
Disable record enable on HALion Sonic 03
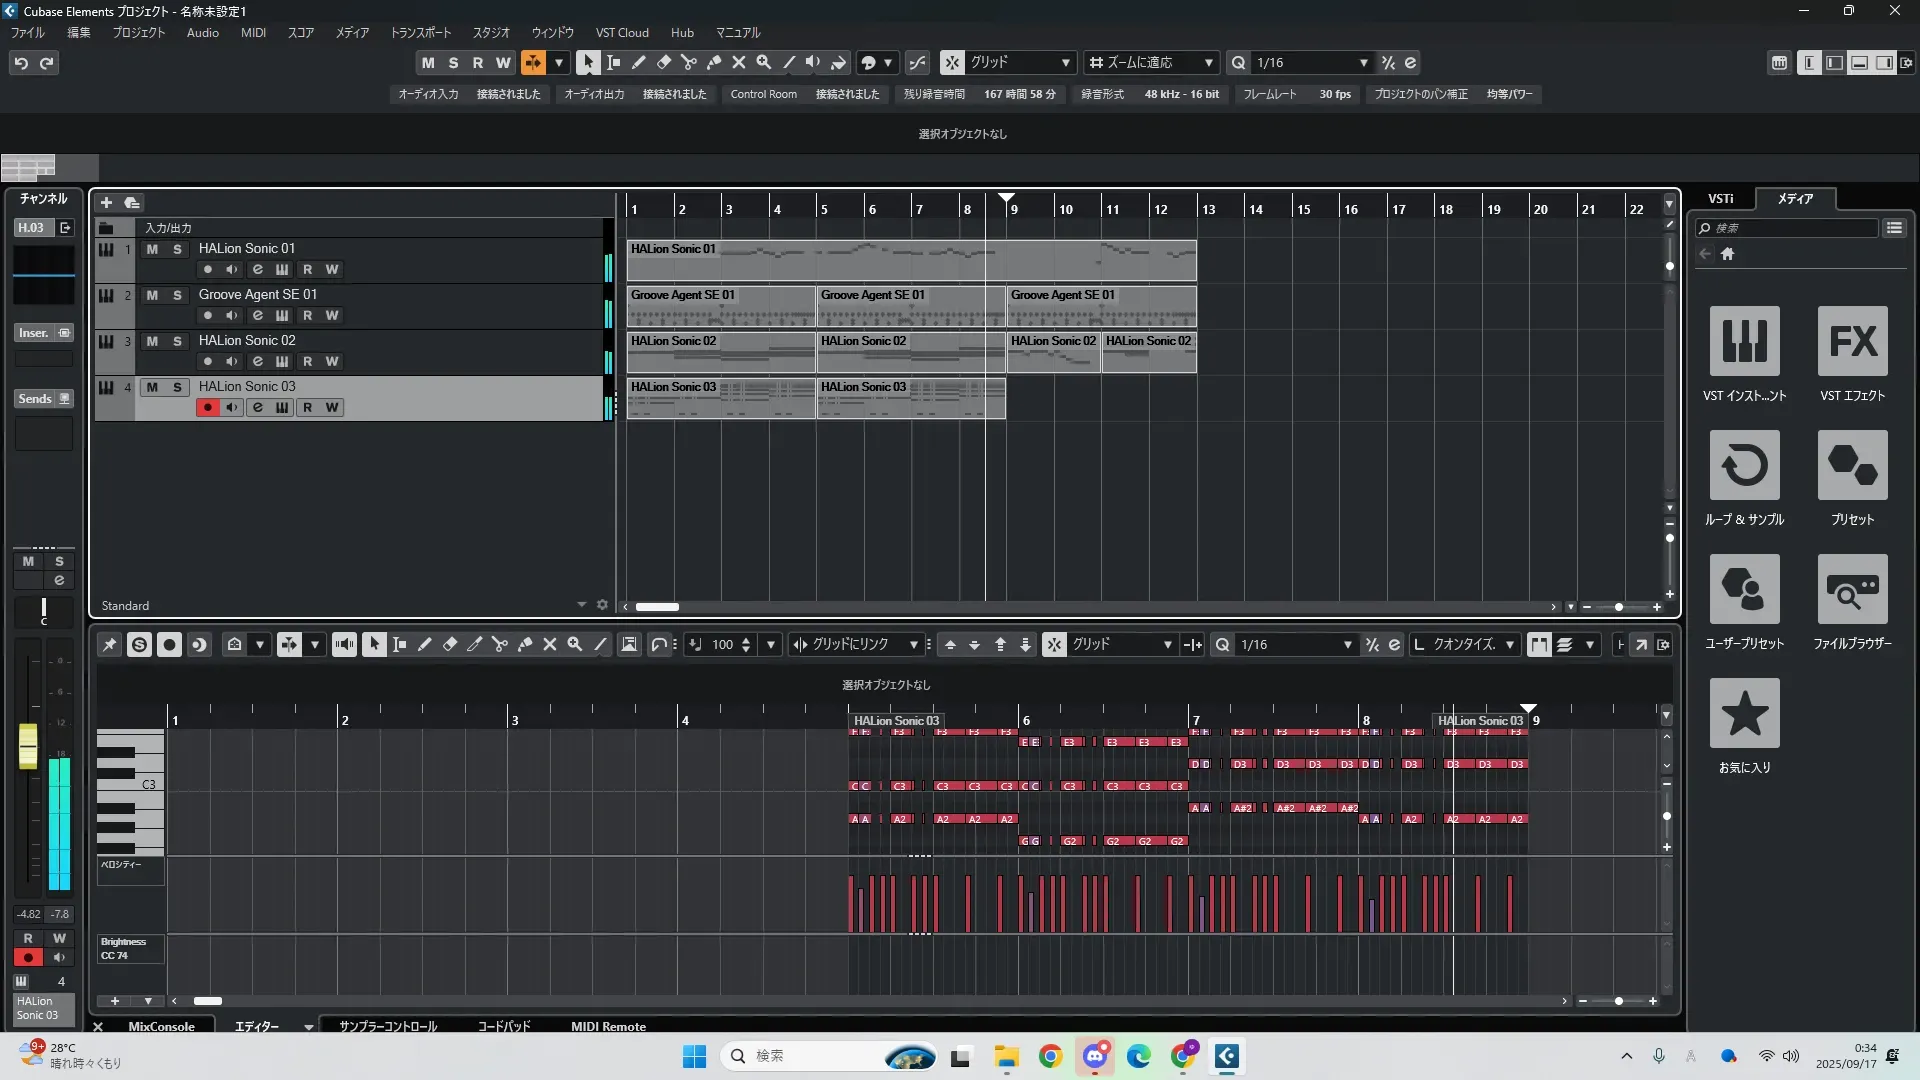tap(207, 408)
